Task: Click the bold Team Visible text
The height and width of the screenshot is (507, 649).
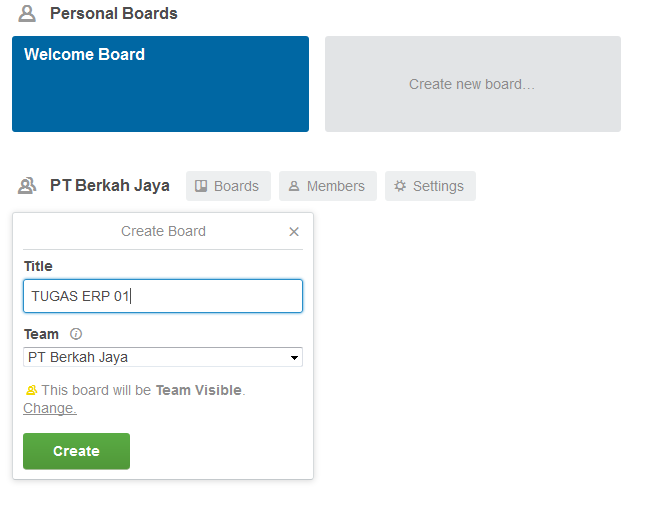Action: click(198, 390)
